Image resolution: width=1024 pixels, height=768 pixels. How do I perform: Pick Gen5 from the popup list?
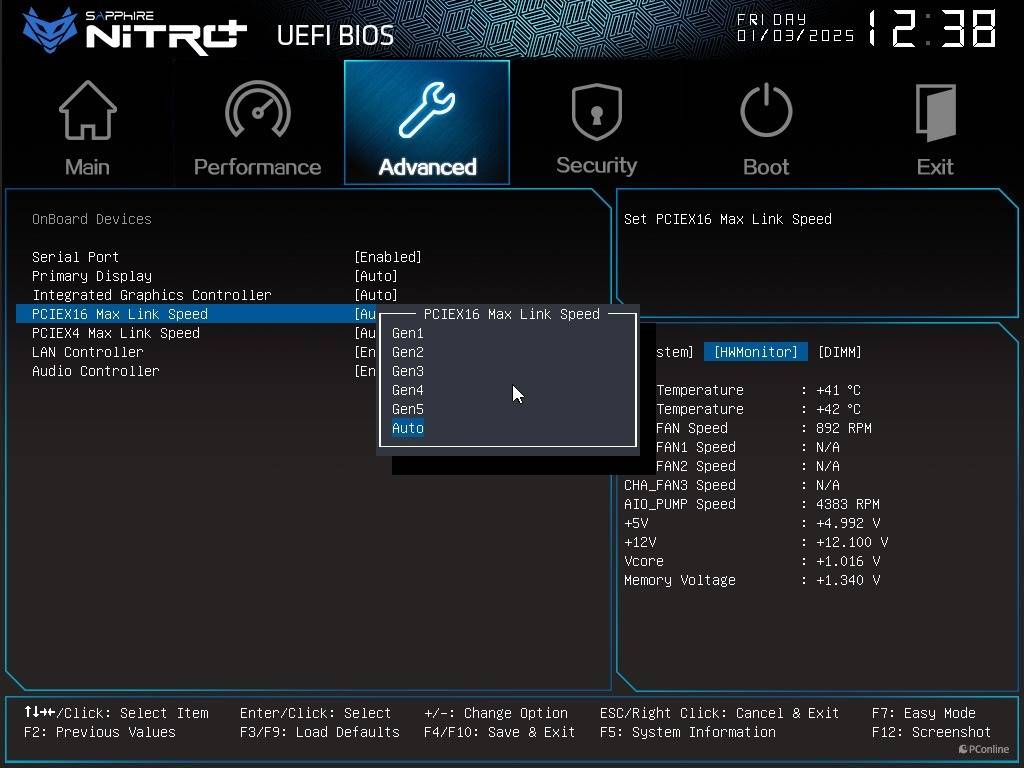(408, 409)
